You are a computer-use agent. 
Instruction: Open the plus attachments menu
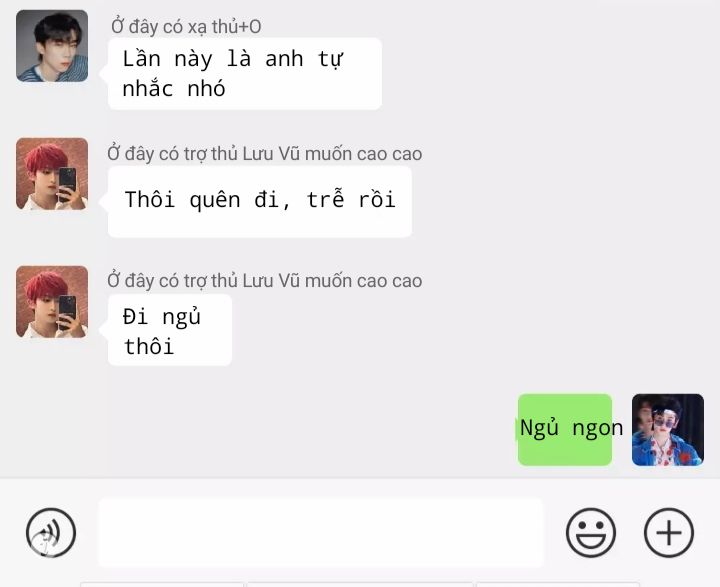point(669,533)
